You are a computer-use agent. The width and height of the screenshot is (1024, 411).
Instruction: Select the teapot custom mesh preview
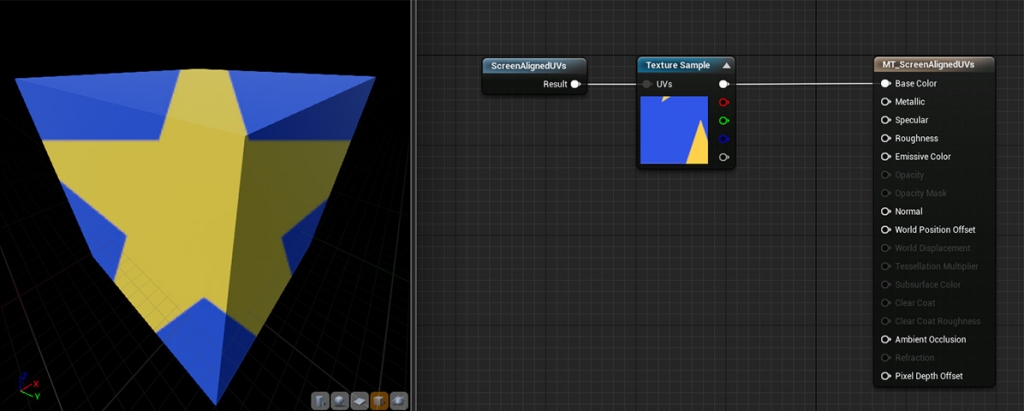[399, 401]
